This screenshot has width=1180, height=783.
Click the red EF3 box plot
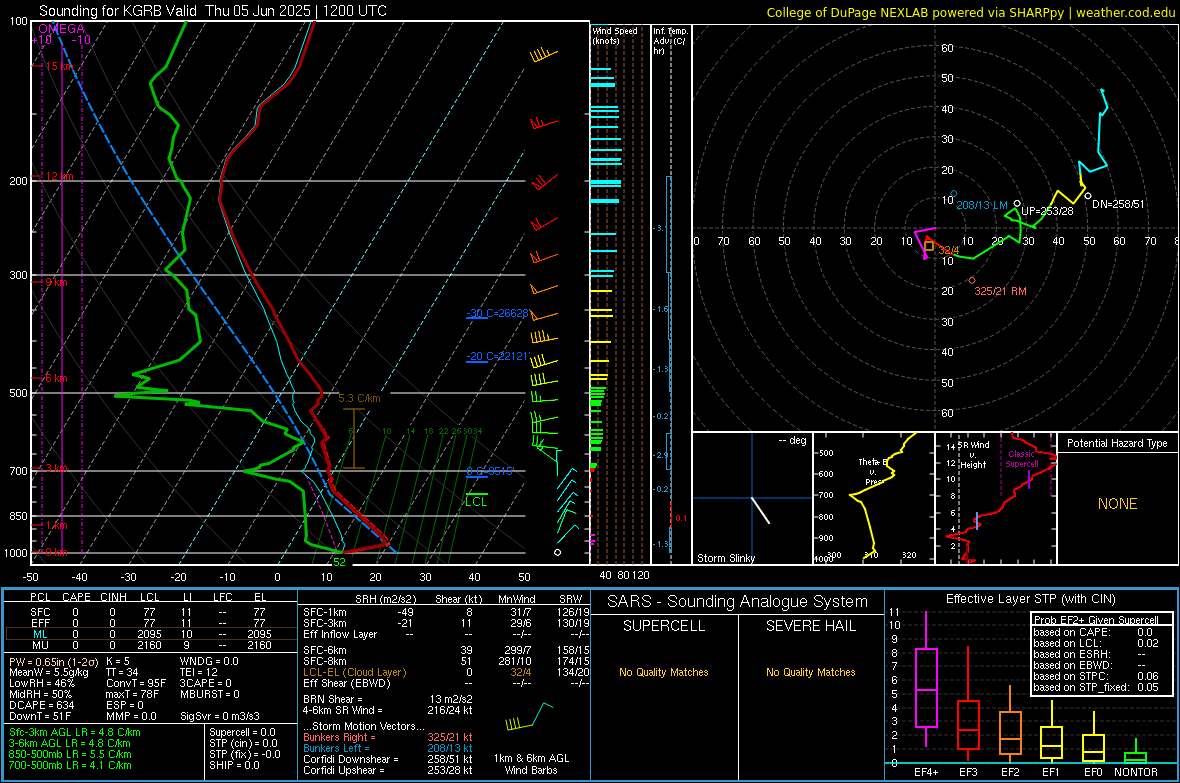(x=968, y=704)
